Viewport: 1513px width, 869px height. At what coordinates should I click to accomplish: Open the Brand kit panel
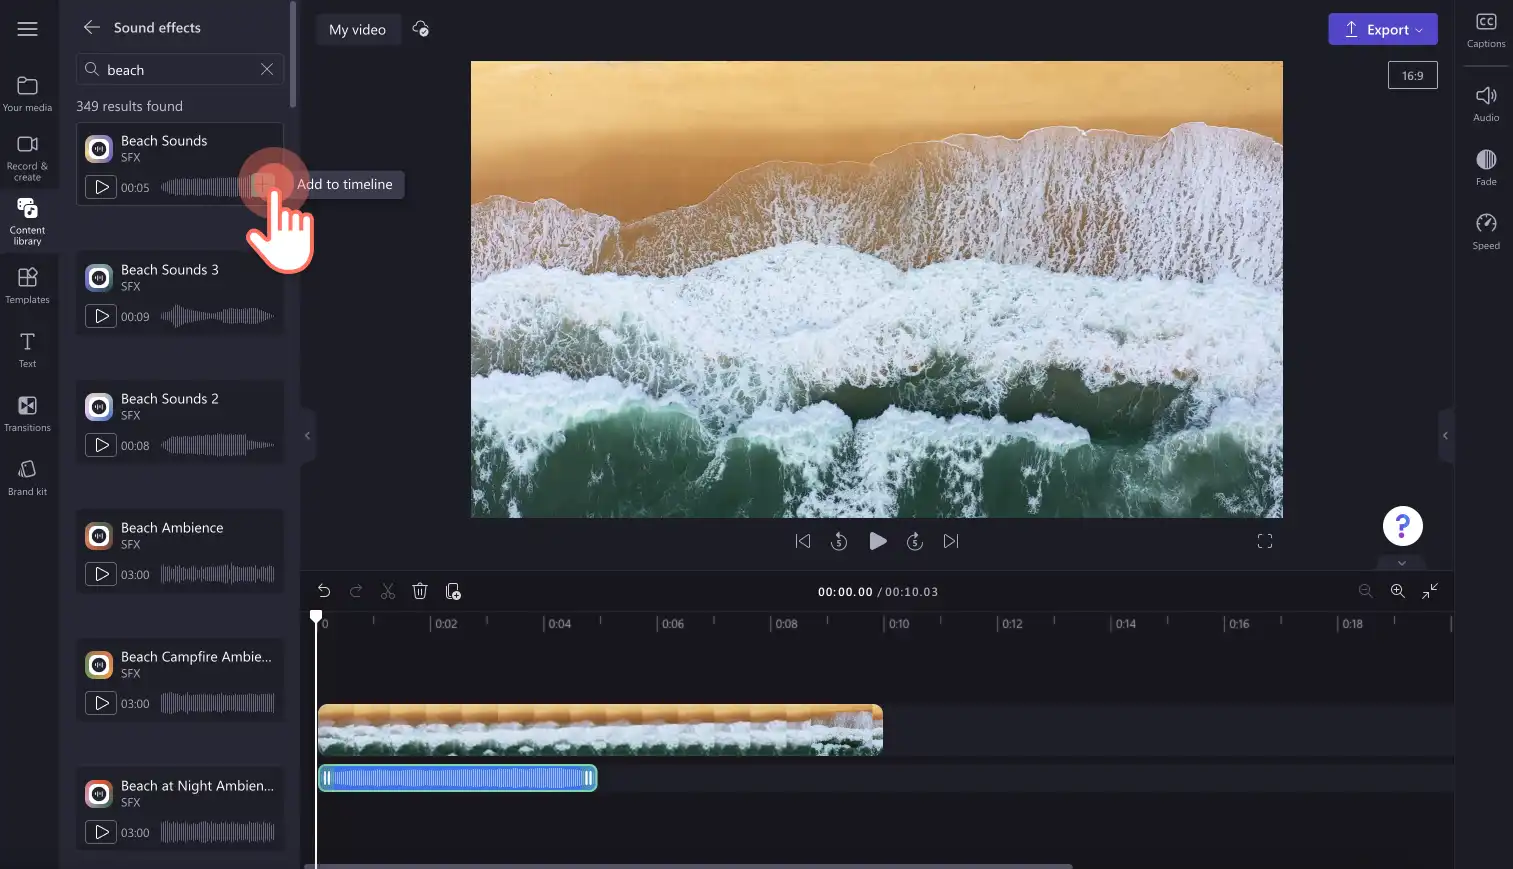pyautogui.click(x=28, y=477)
